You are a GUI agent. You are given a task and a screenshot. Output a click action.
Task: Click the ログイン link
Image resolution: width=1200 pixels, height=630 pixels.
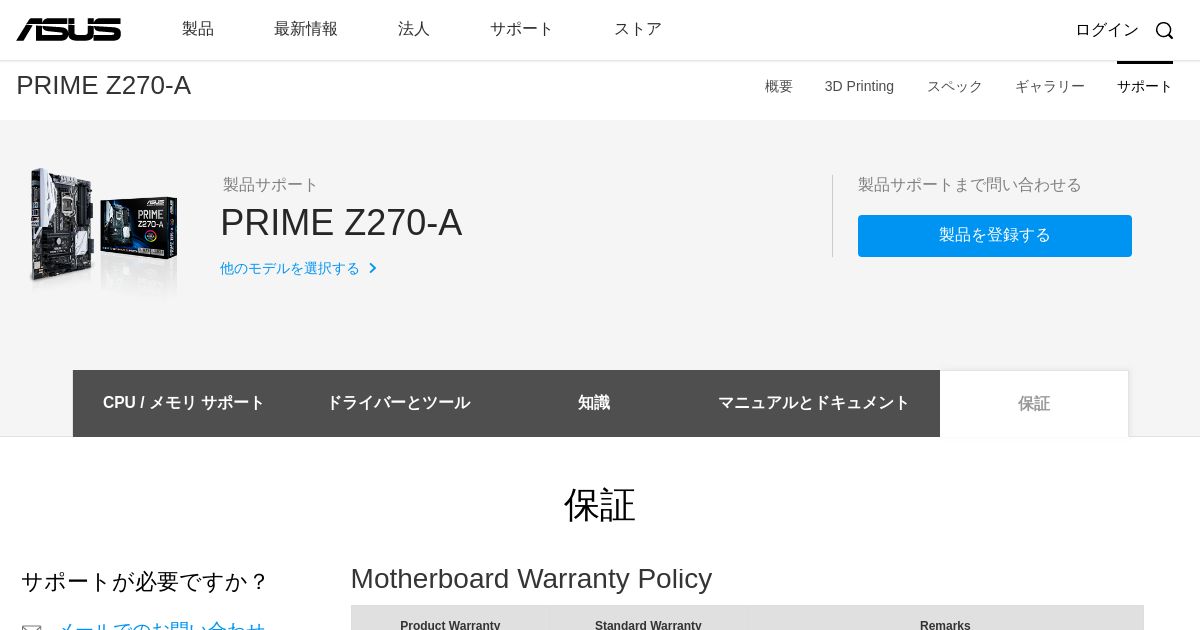[x=1107, y=30]
